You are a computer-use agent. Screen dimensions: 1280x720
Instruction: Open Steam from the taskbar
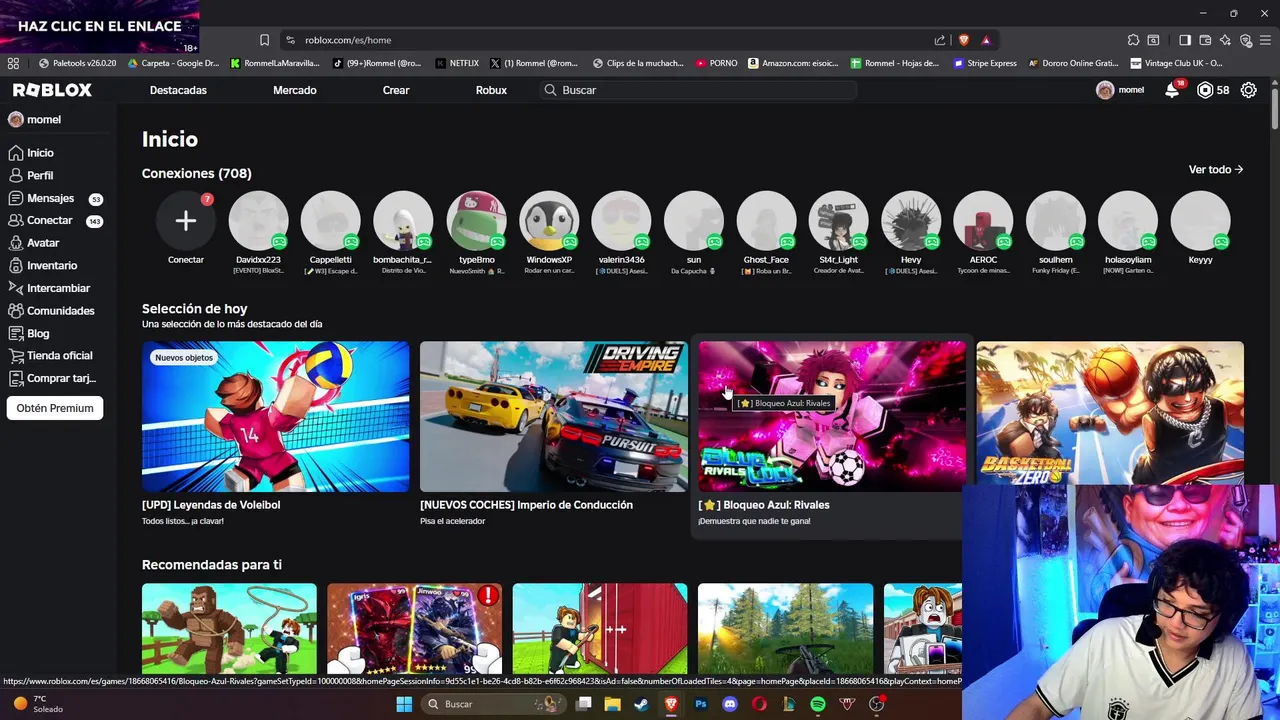point(641,704)
